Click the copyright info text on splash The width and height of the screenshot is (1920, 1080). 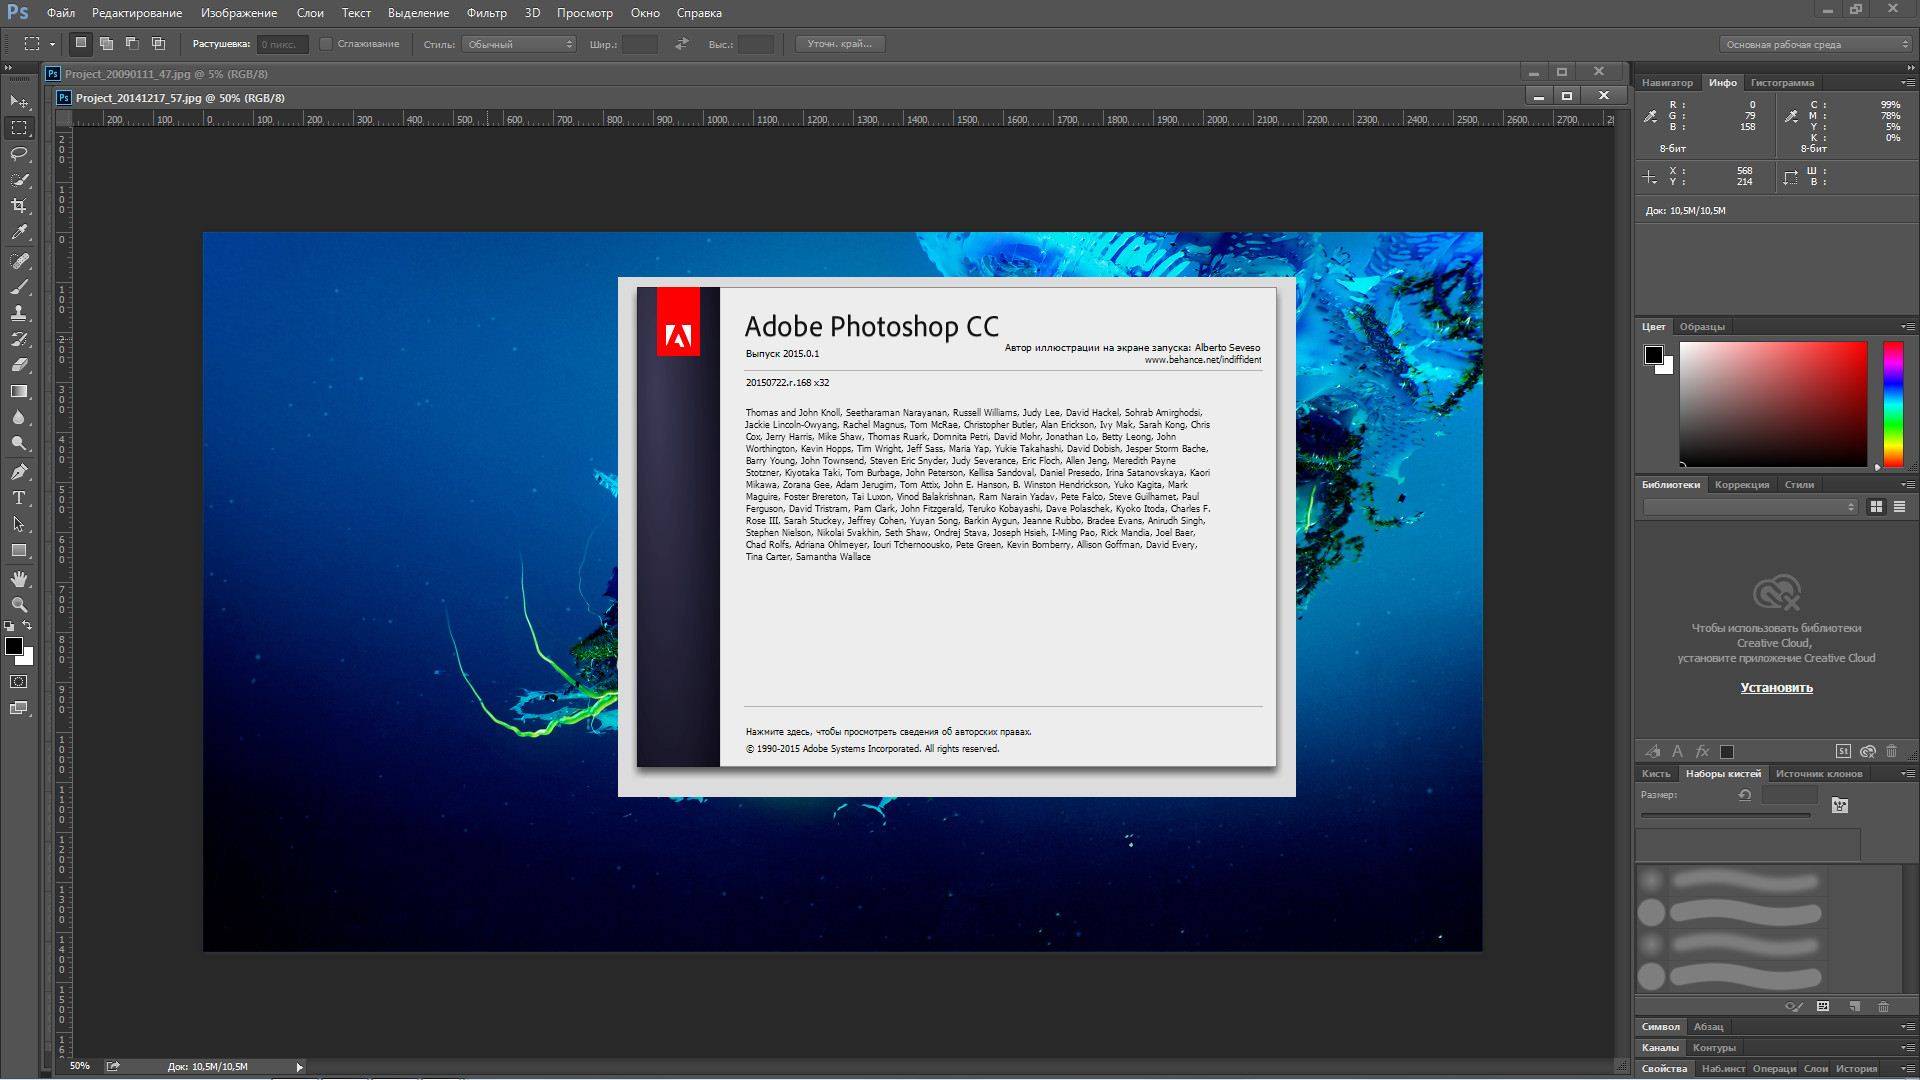pos(888,731)
